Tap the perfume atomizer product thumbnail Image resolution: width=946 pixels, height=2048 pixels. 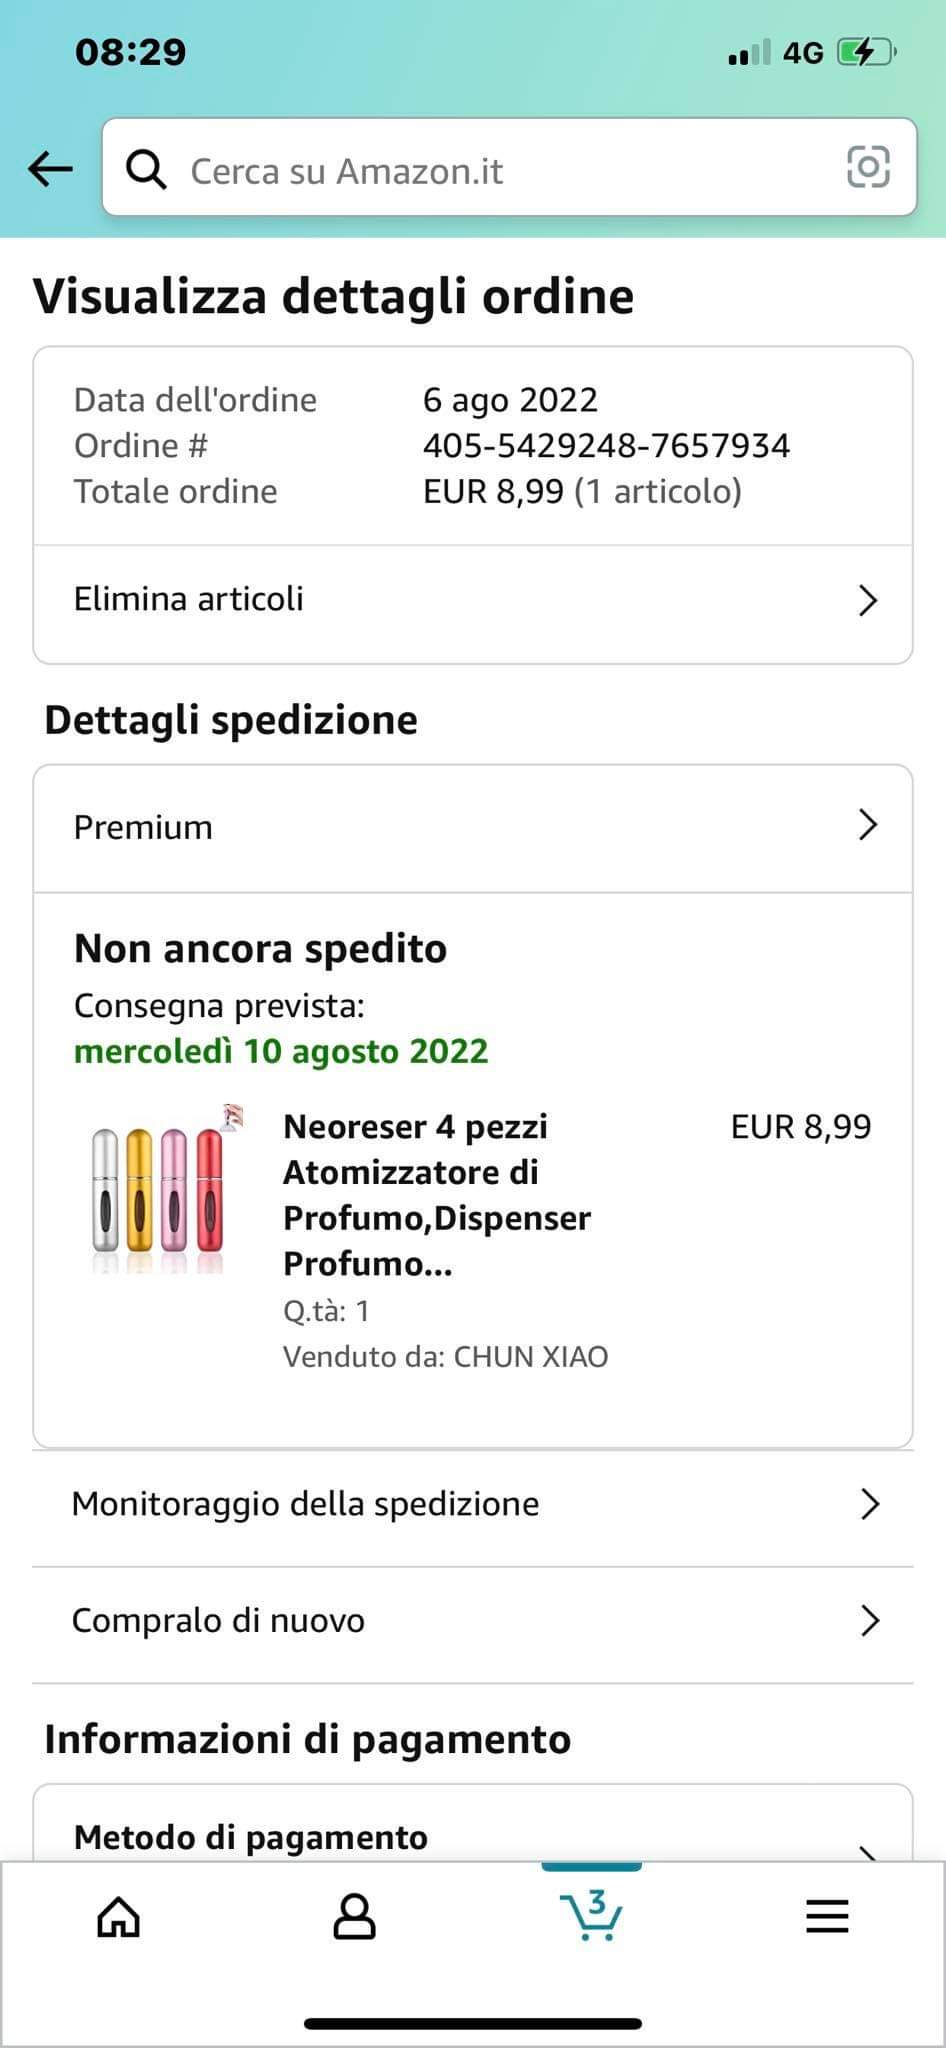click(160, 1188)
